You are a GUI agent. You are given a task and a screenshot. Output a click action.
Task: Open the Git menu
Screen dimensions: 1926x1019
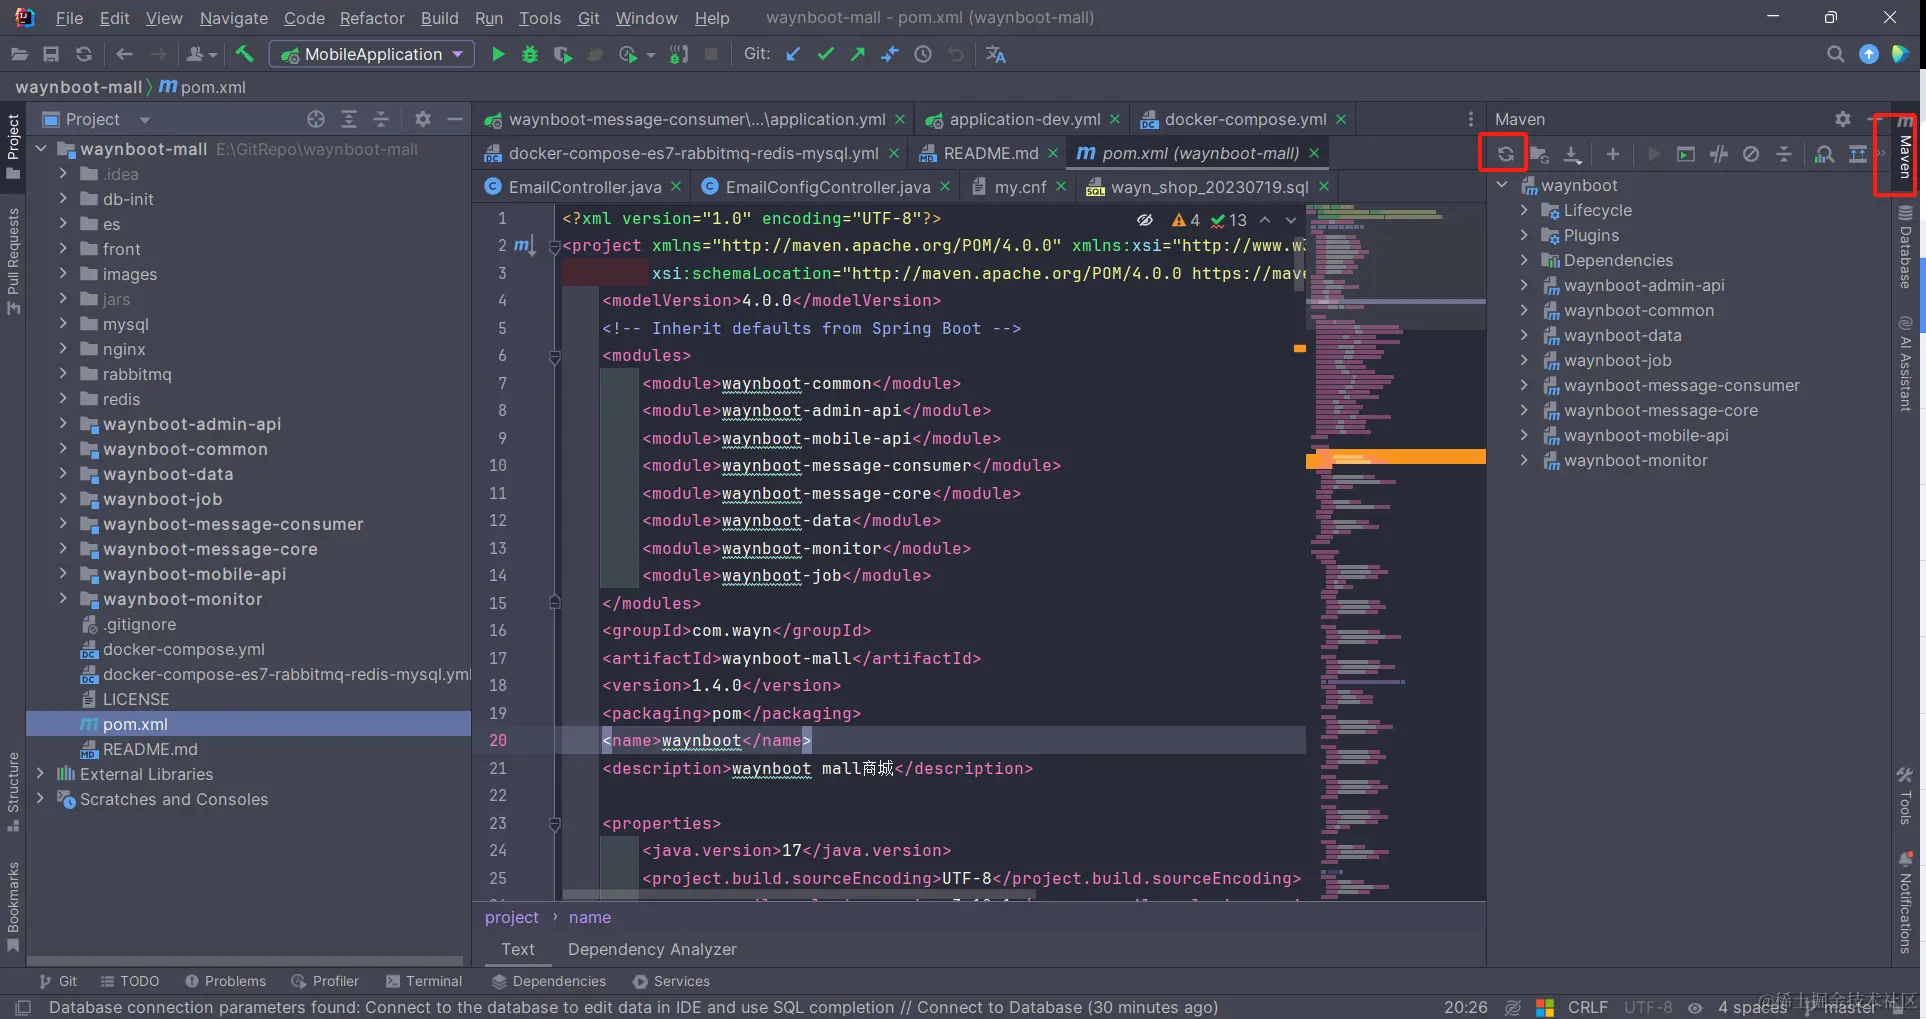pos(589,18)
